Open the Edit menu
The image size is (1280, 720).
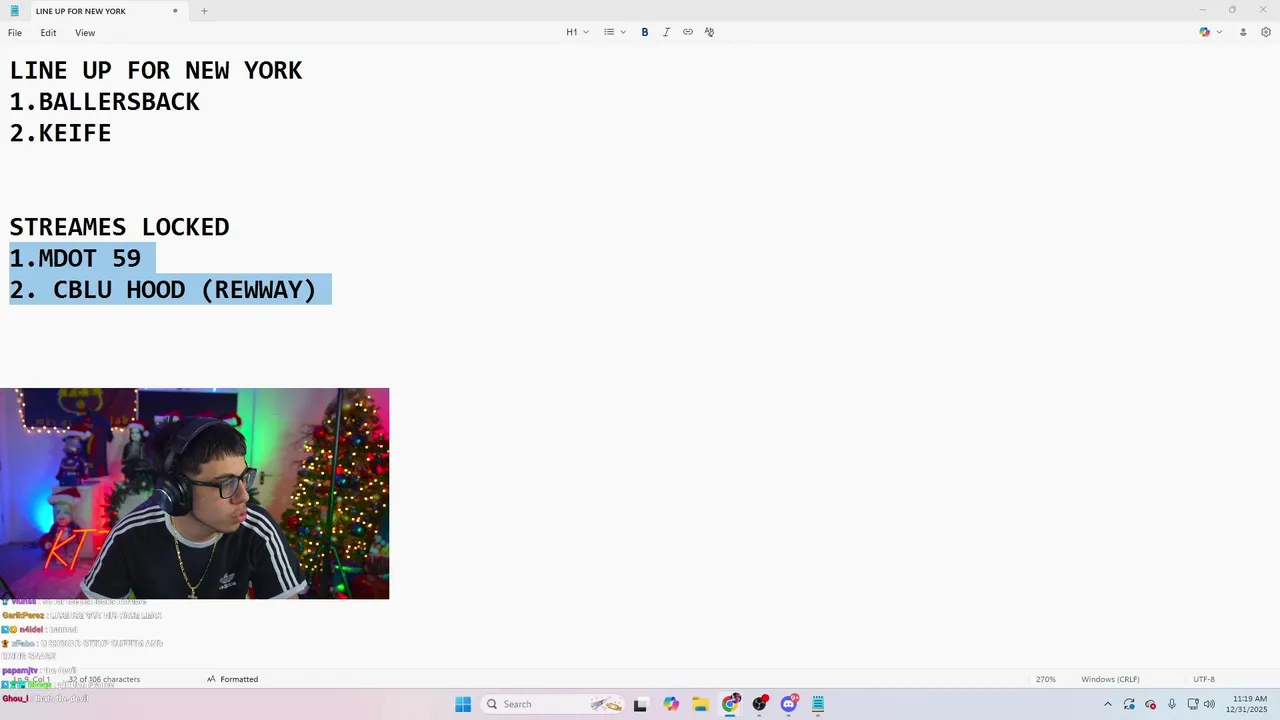point(48,33)
